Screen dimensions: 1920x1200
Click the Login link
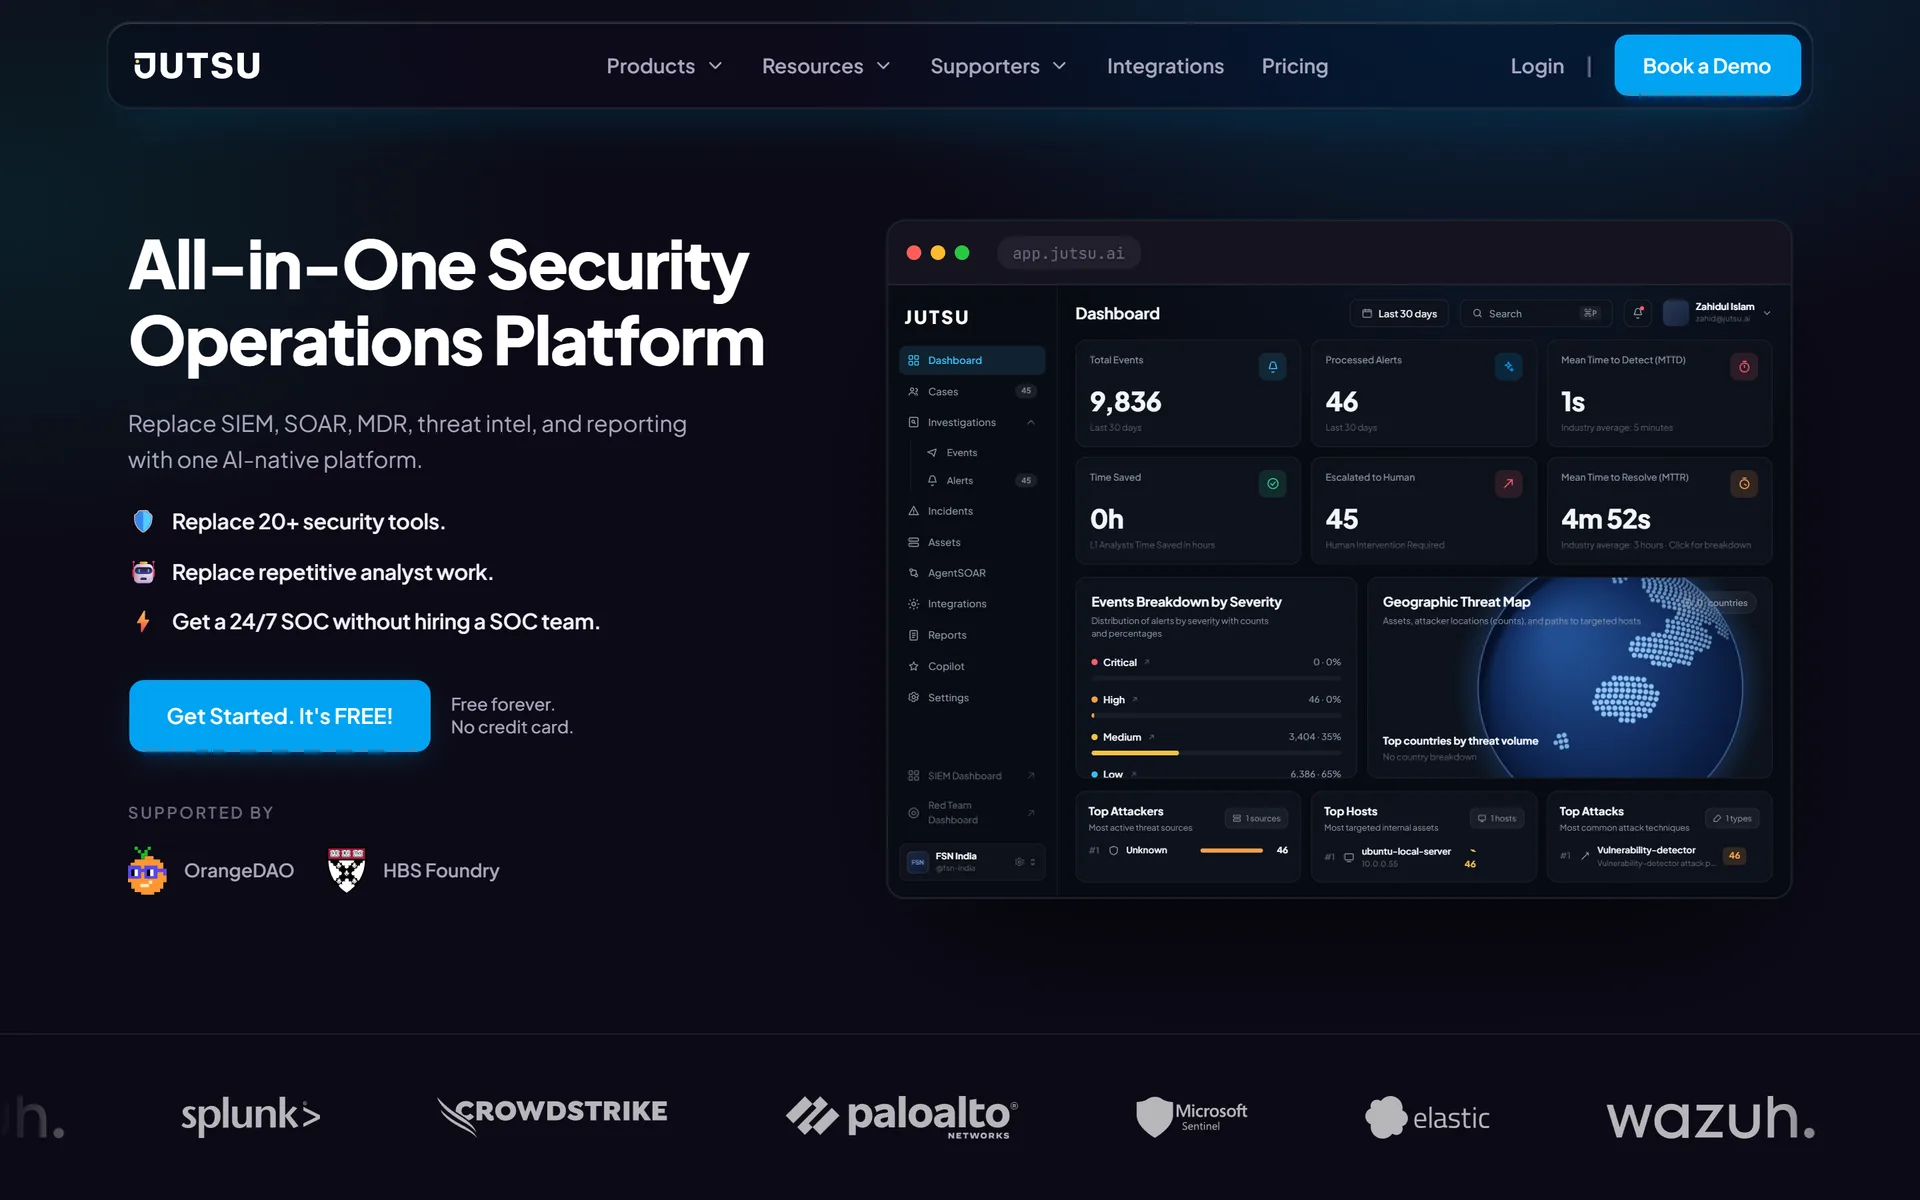(x=1537, y=66)
